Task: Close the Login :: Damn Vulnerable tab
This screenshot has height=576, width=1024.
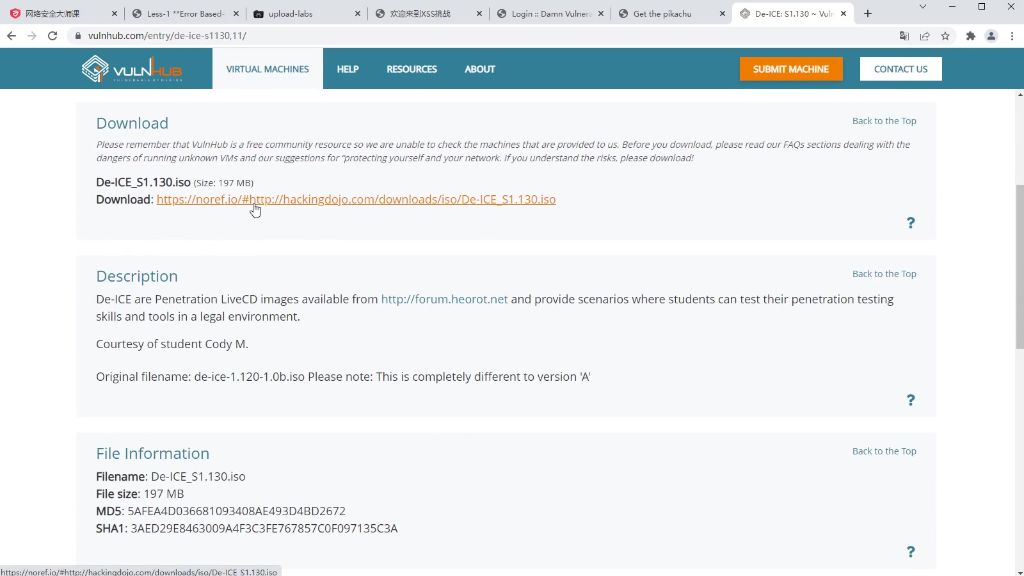Action: [x=600, y=13]
